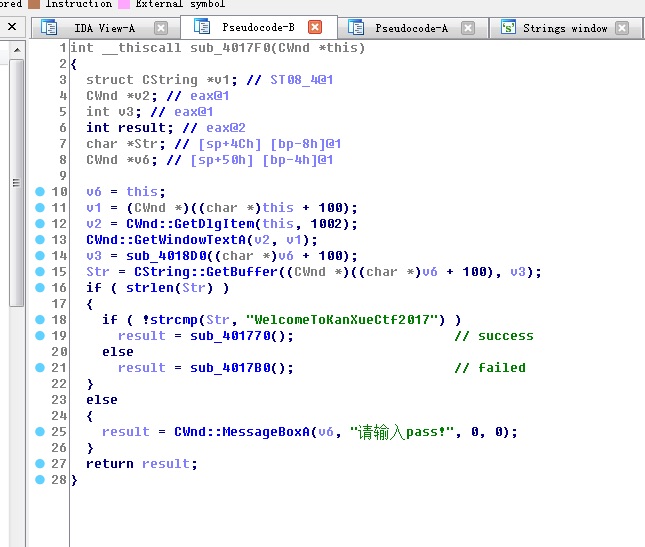Click the left panel scroll up arrow
This screenshot has width=645, height=547.
17,50
